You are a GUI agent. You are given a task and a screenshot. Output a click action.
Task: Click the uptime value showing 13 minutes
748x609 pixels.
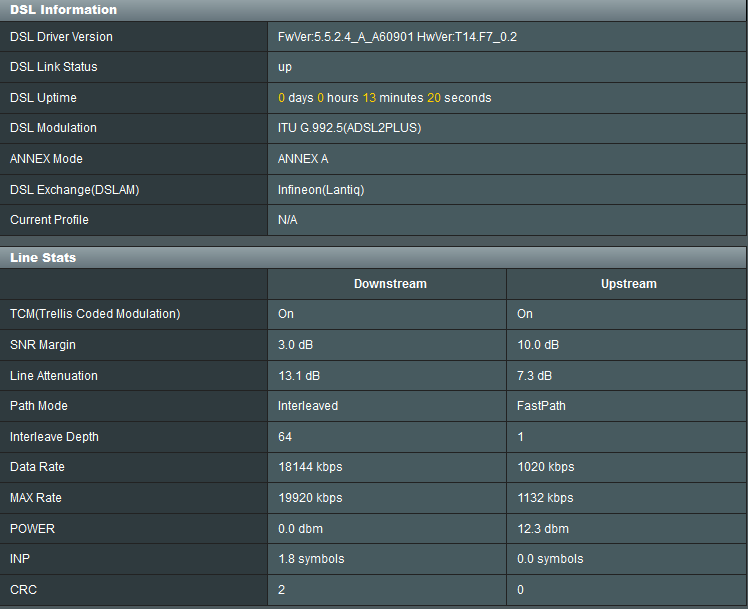pyautogui.click(x=384, y=98)
